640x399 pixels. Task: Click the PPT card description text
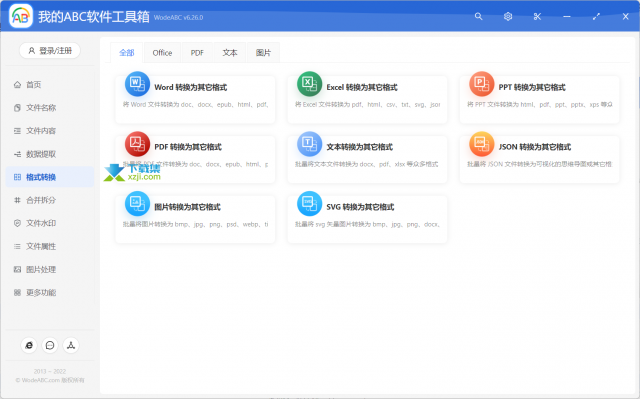click(x=540, y=104)
